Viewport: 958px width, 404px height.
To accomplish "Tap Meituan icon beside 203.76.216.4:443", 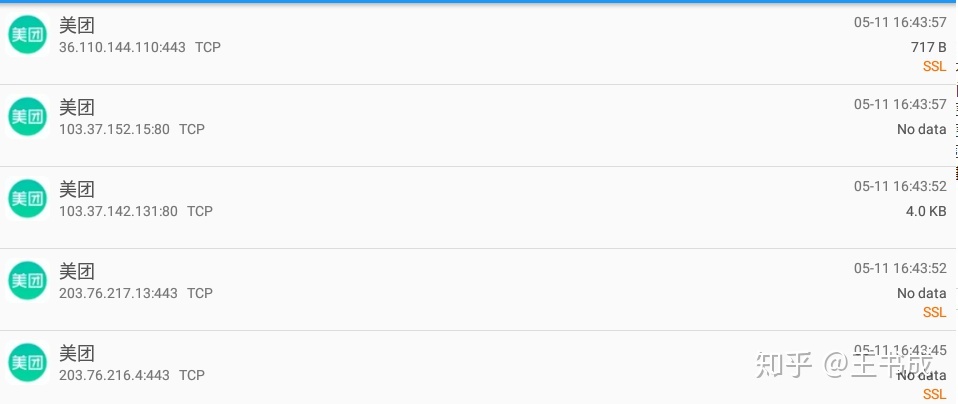I will click(x=27, y=362).
